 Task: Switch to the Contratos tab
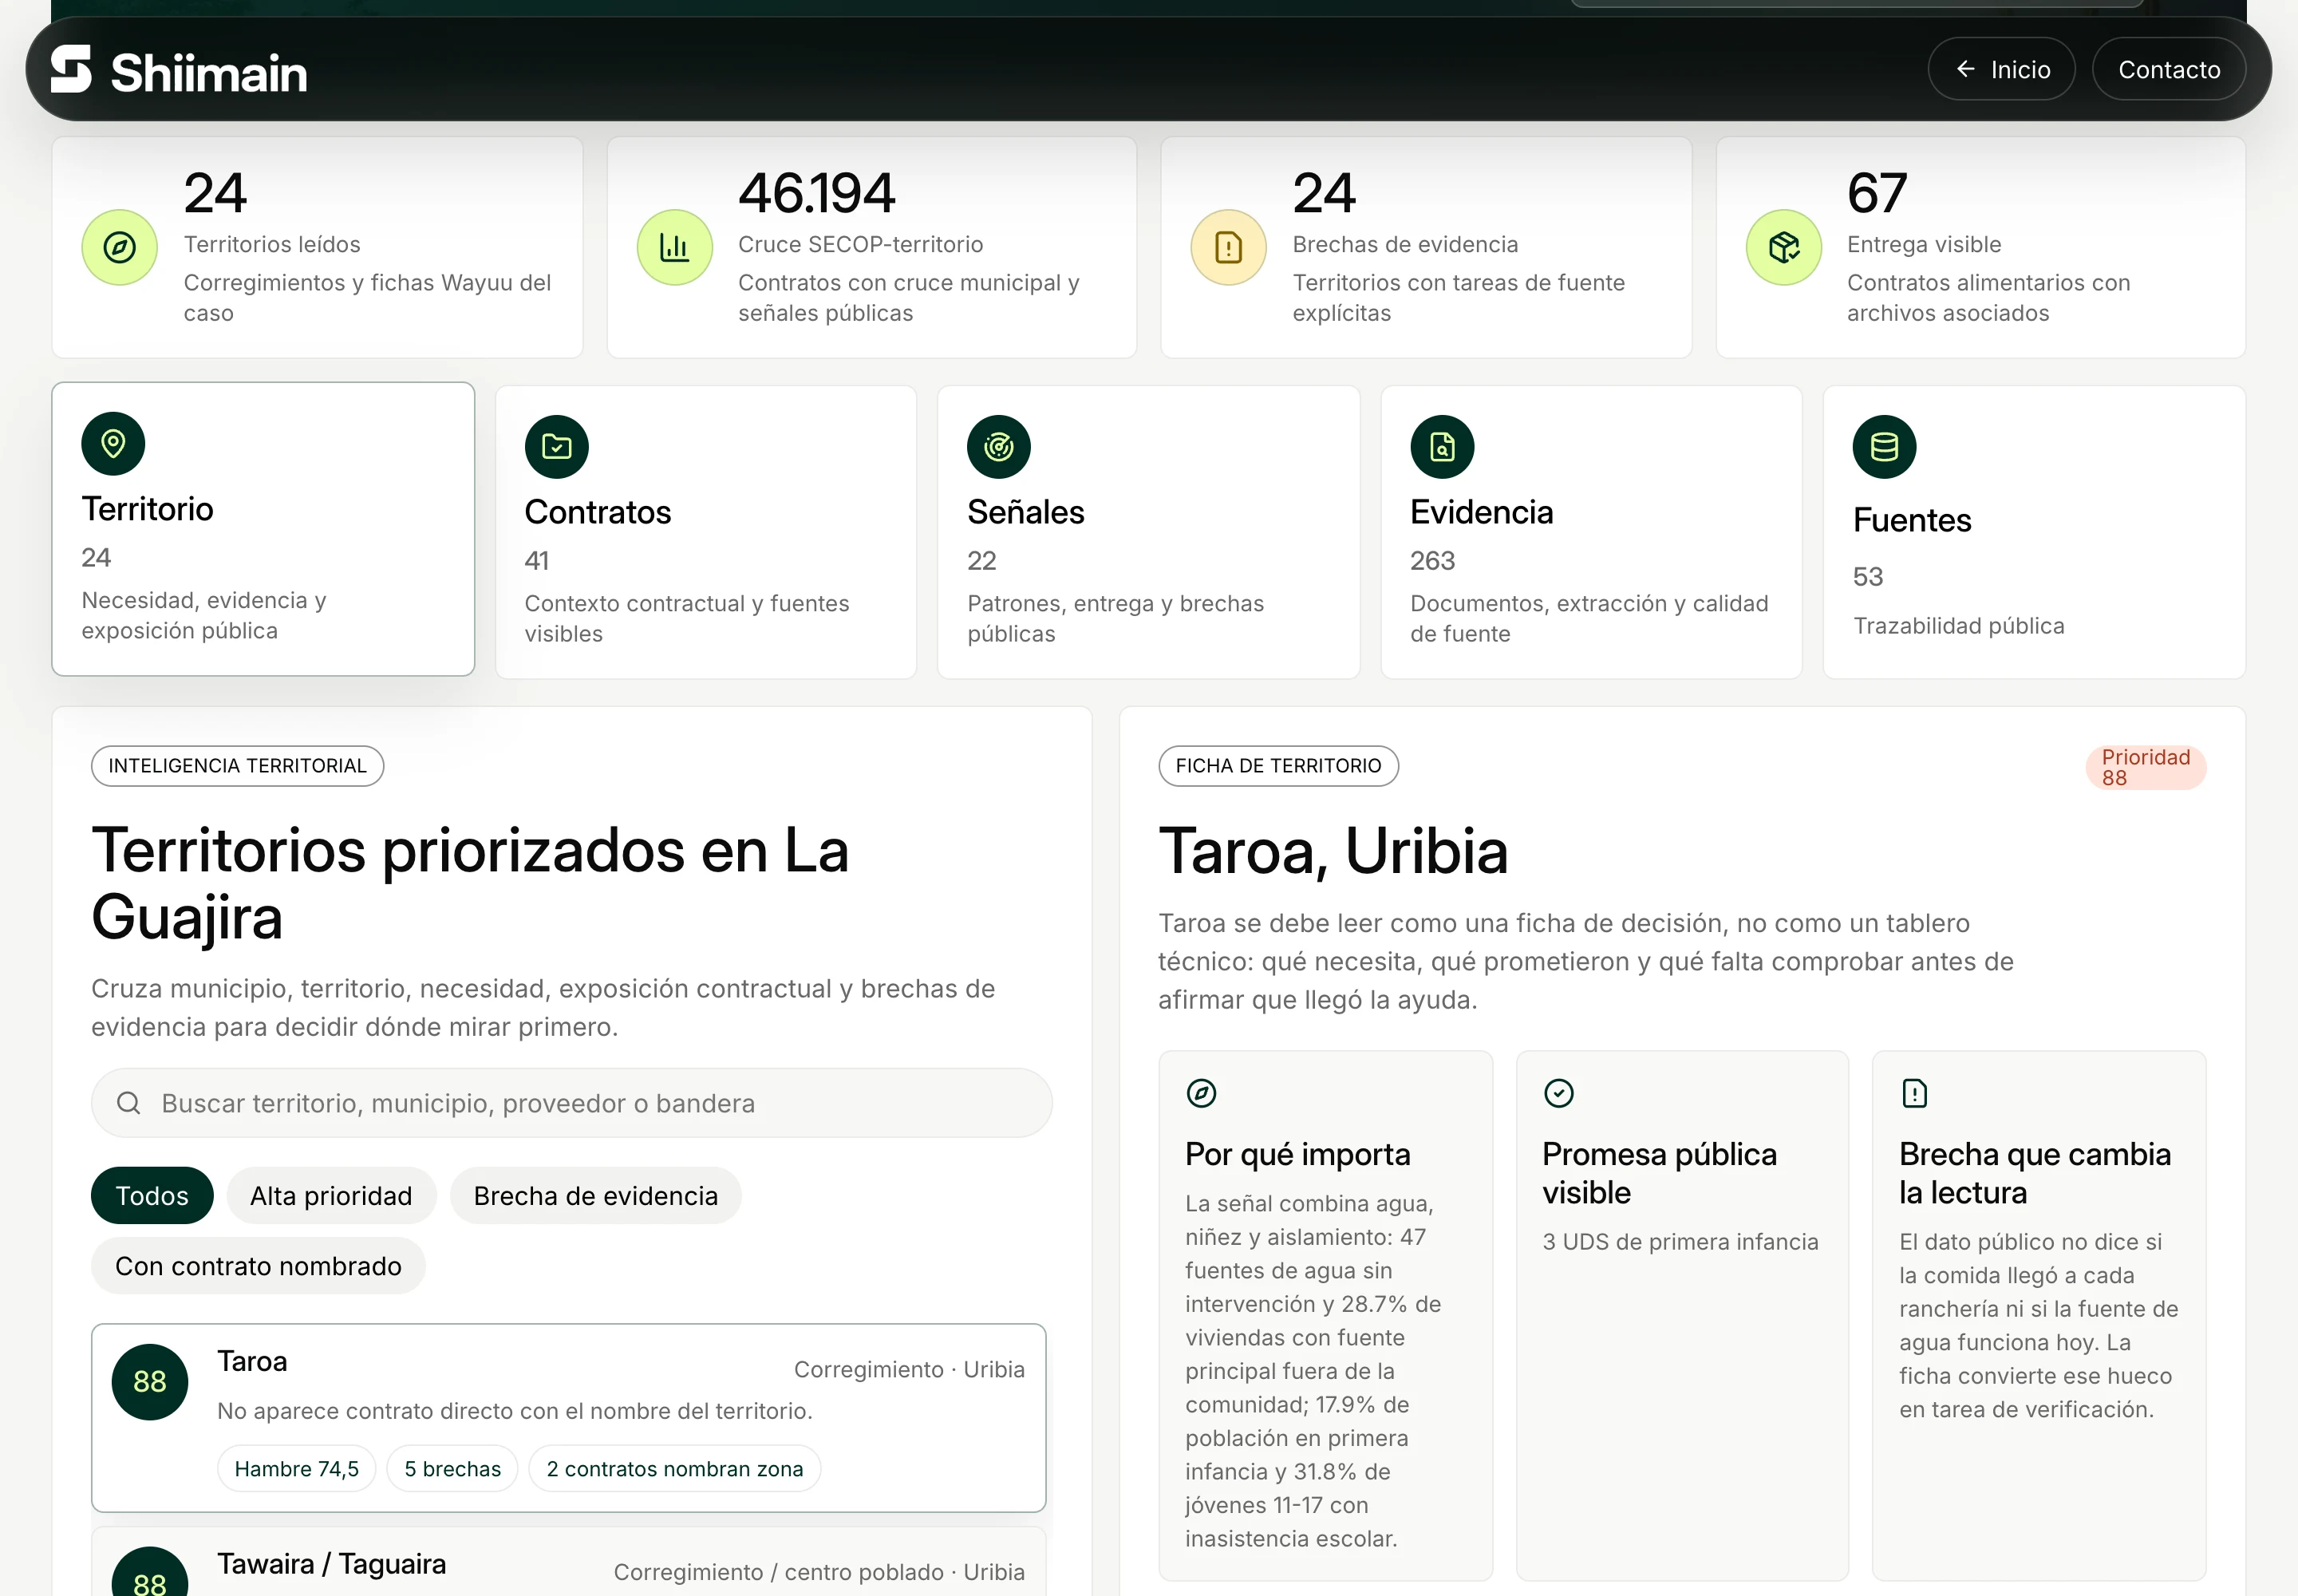click(706, 532)
